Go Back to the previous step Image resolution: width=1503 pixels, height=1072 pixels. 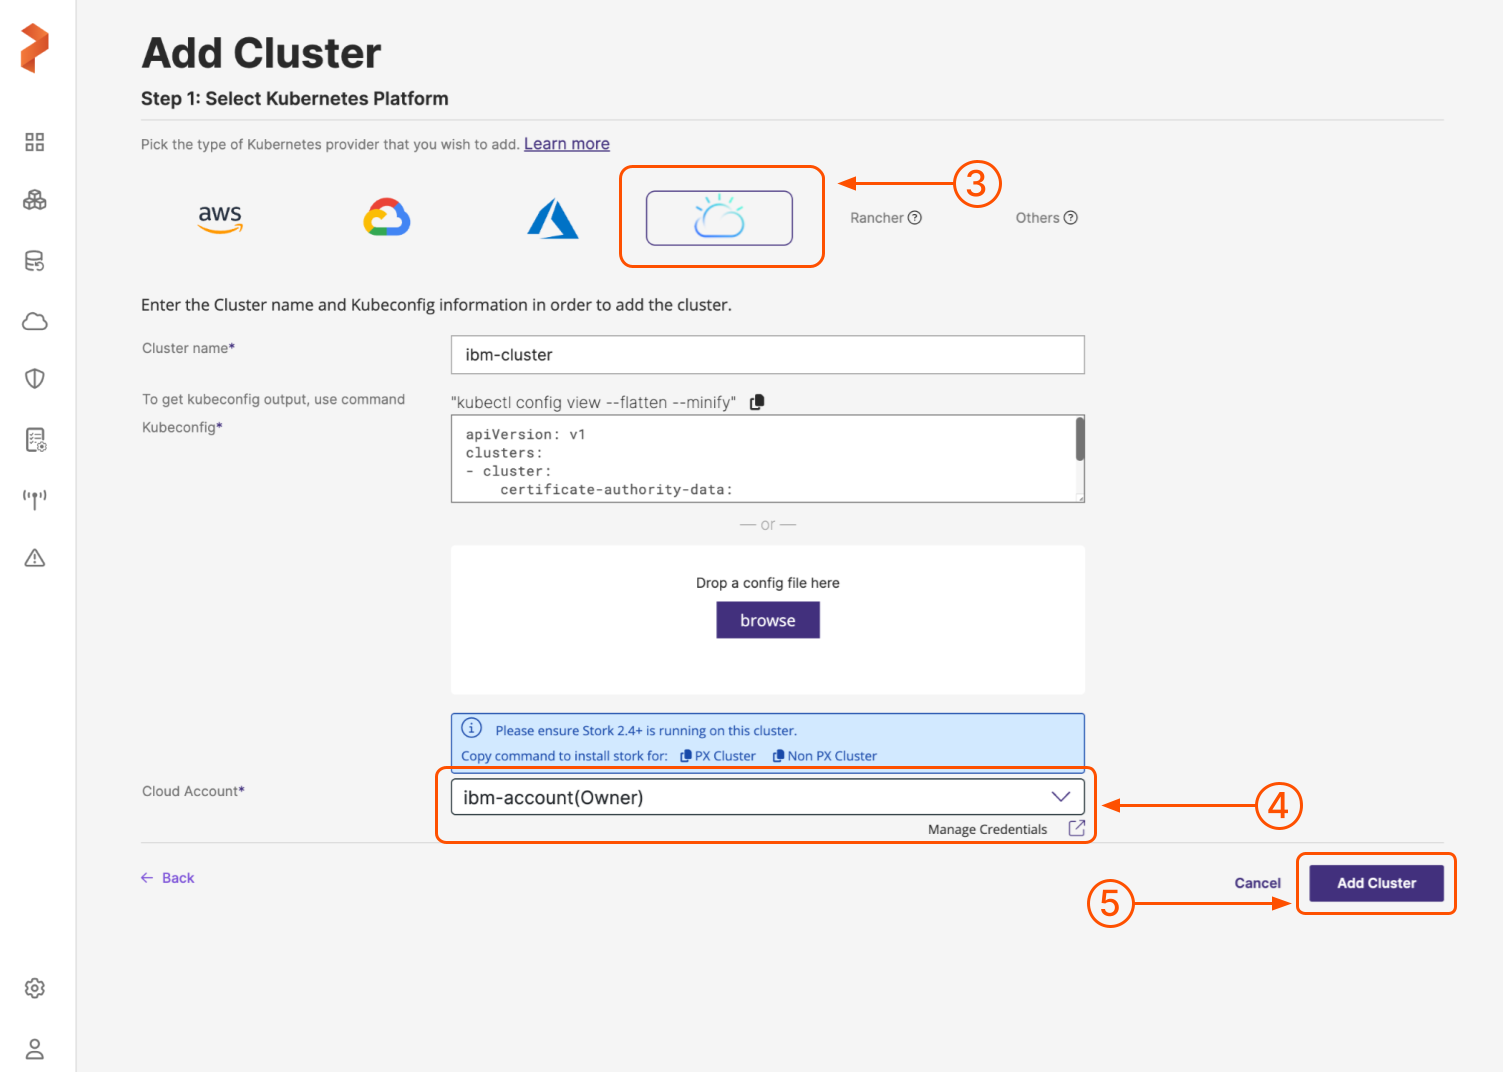168,878
